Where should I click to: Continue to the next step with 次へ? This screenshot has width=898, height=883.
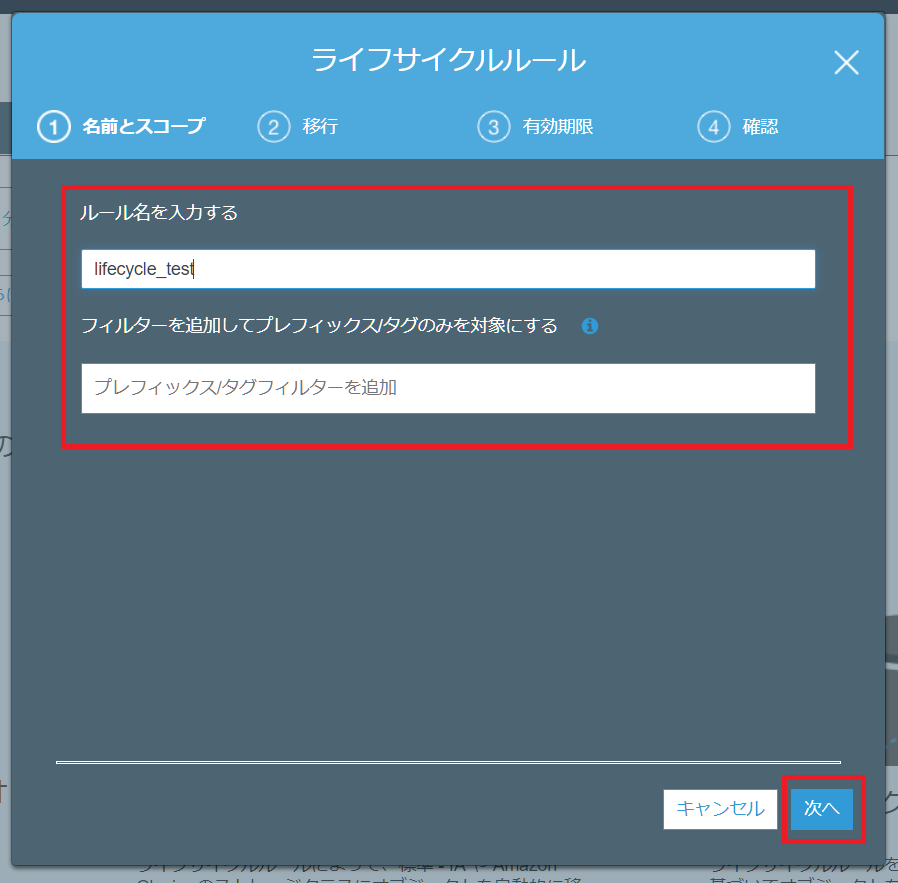click(821, 809)
